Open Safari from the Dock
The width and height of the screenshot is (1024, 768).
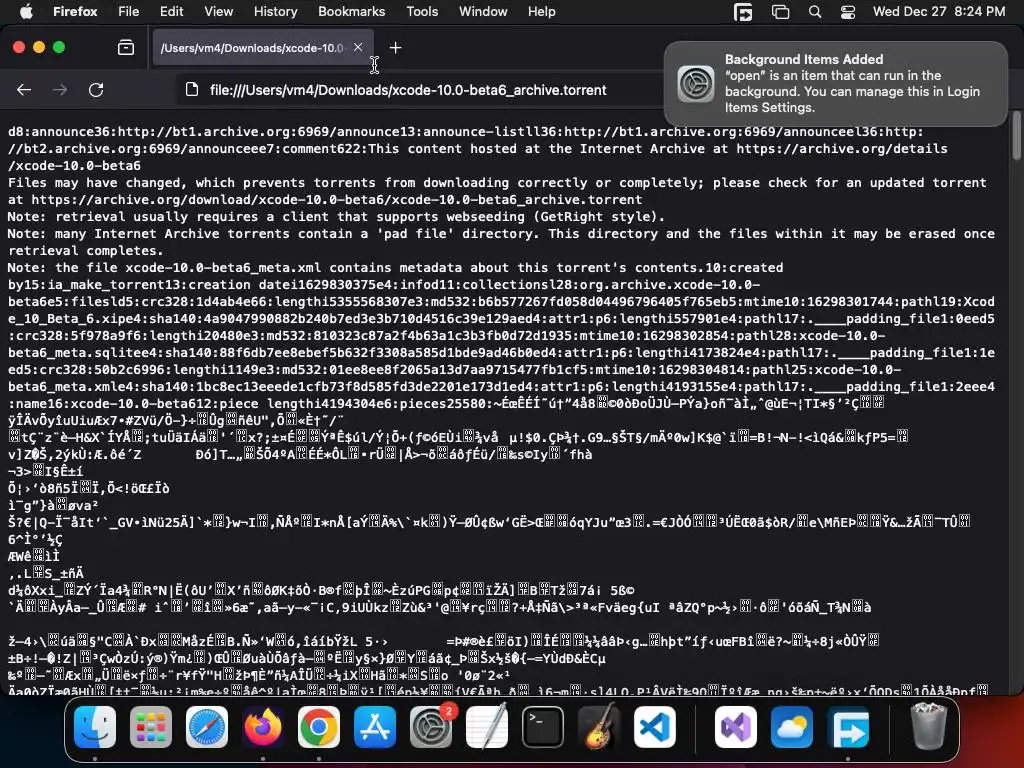207,727
